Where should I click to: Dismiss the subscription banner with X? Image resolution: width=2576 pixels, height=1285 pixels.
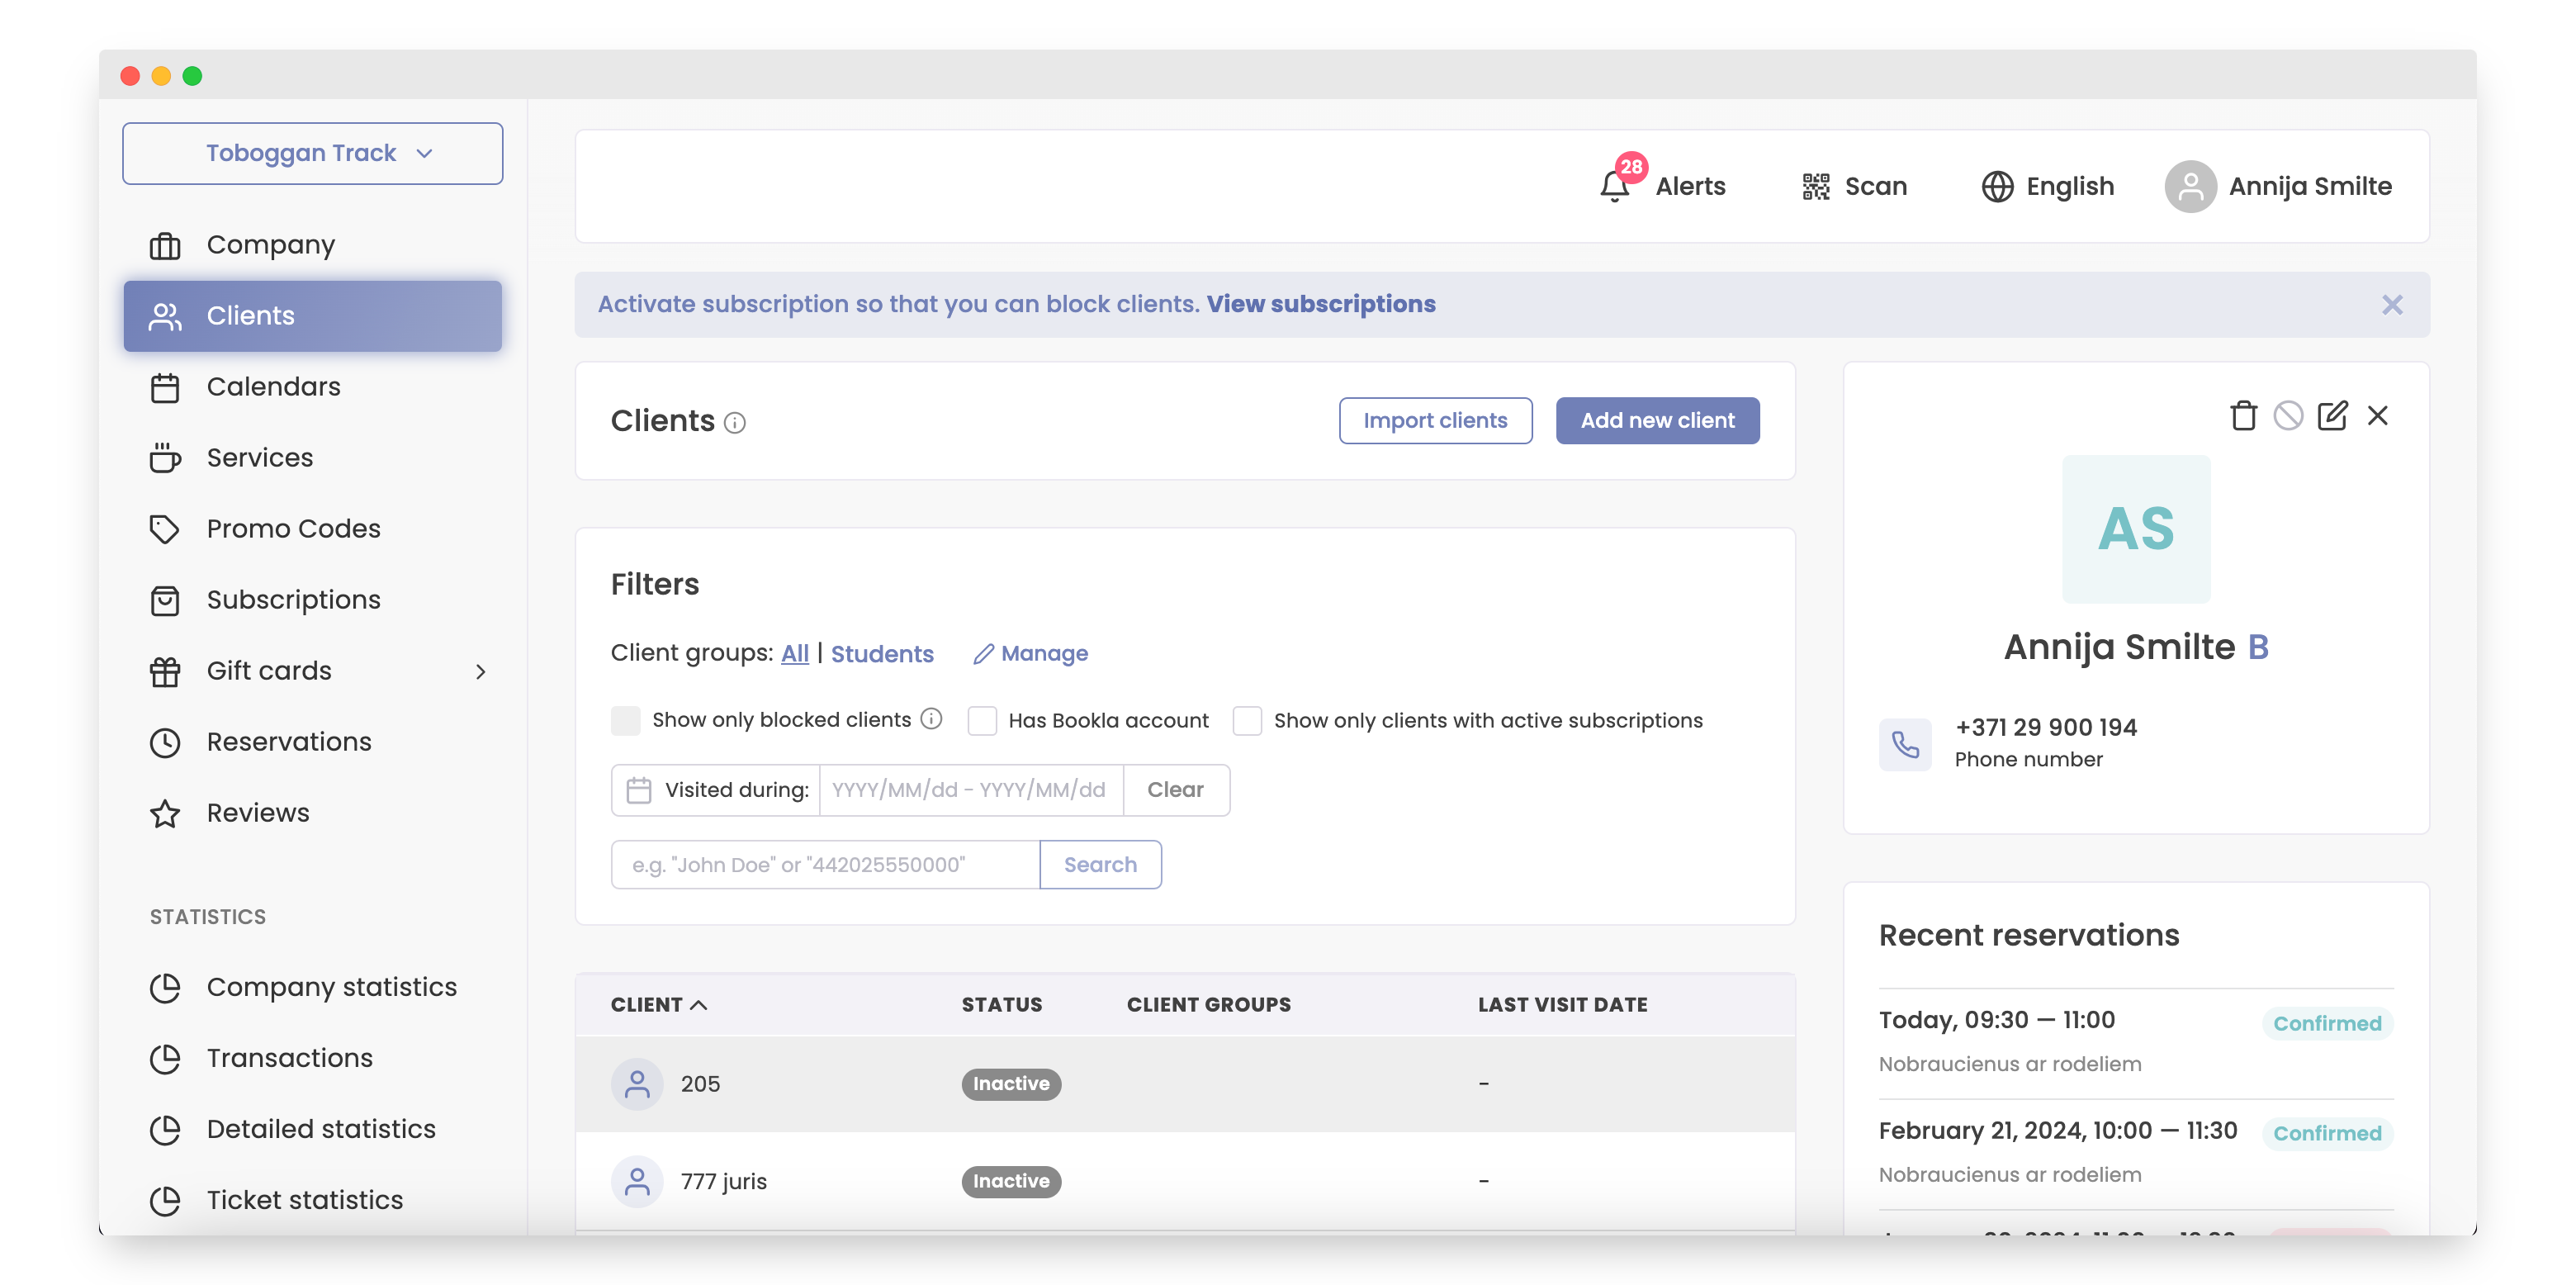(2391, 304)
